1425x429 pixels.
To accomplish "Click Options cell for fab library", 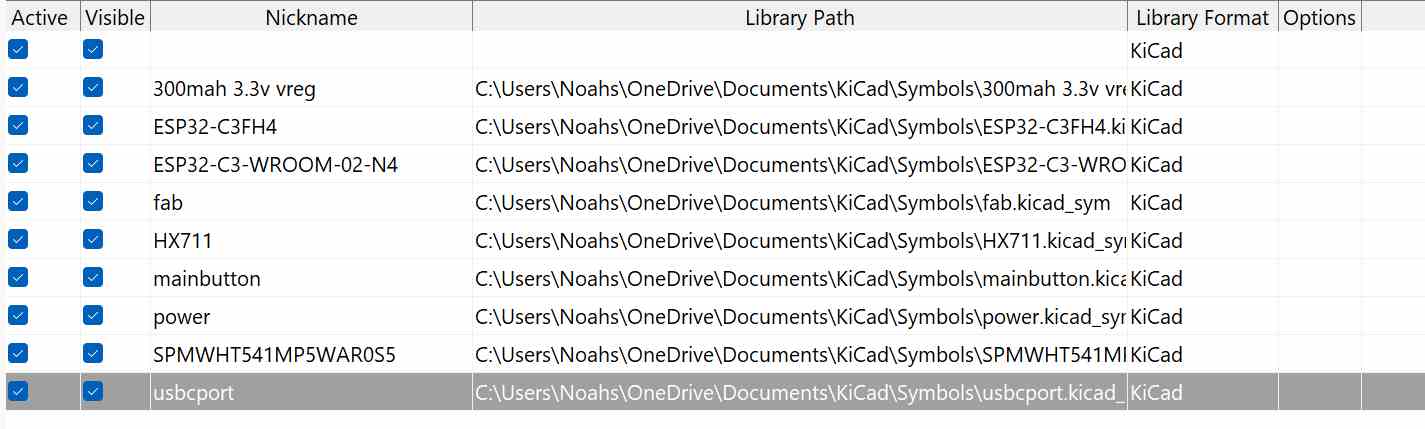I will [1319, 202].
